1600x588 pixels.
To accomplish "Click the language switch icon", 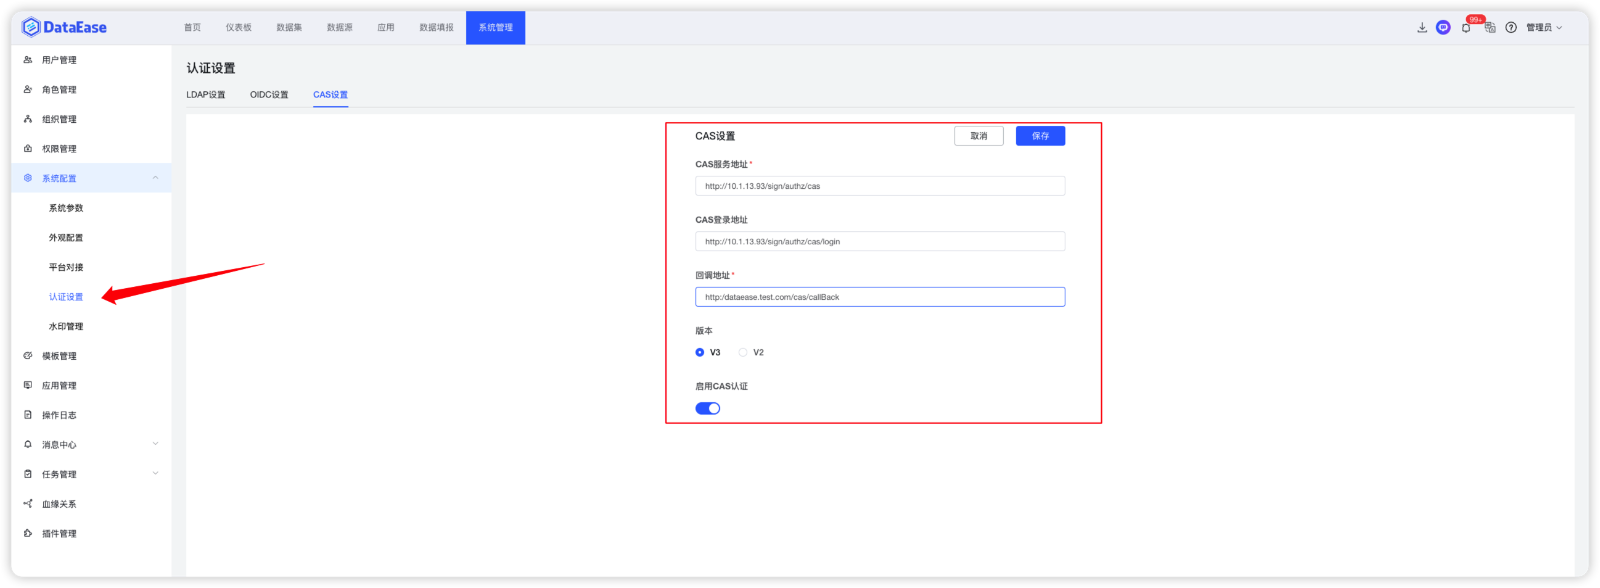I will 1490,28.
